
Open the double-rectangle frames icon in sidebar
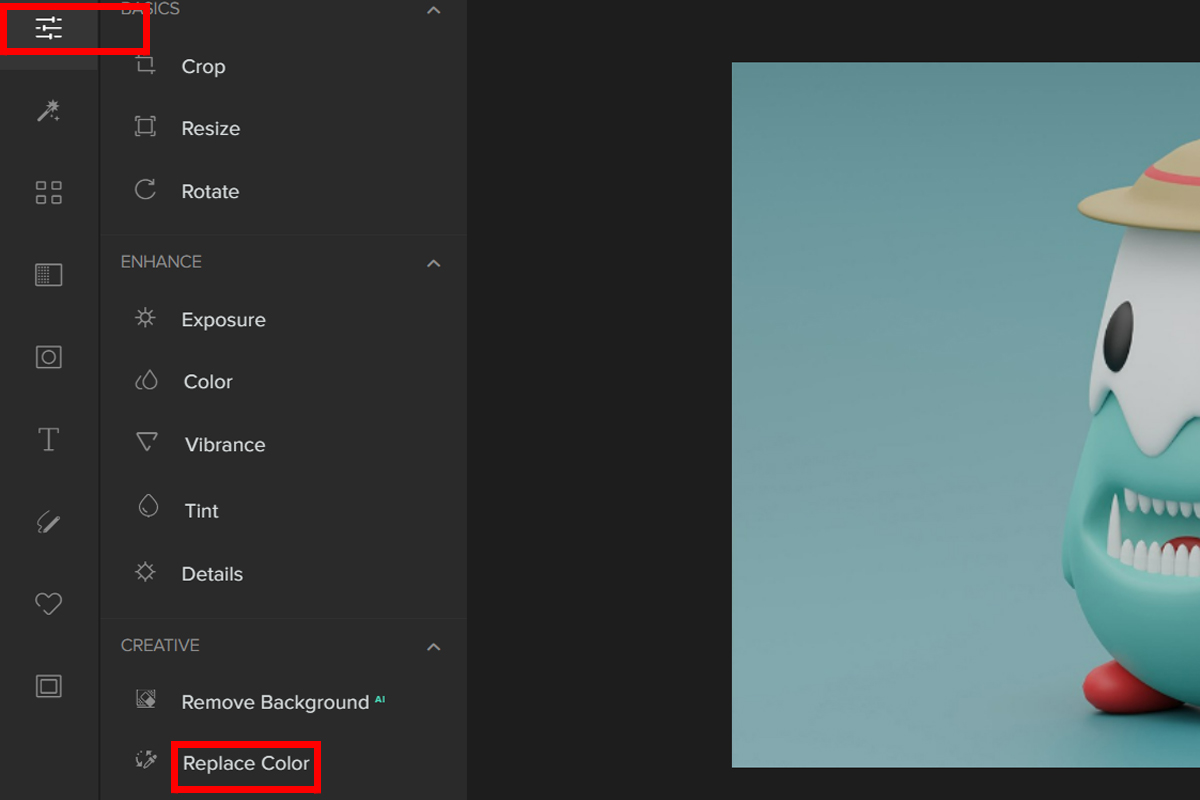coord(49,686)
